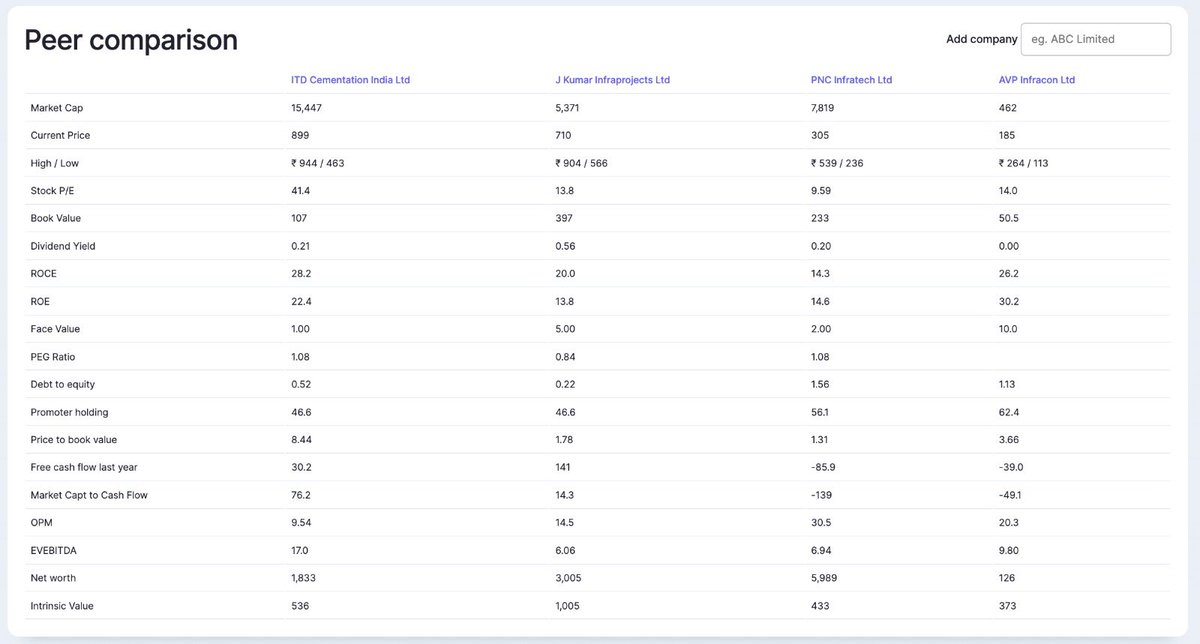The height and width of the screenshot is (644, 1200).
Task: Click dividend yield value 0.56
Action: click(565, 246)
